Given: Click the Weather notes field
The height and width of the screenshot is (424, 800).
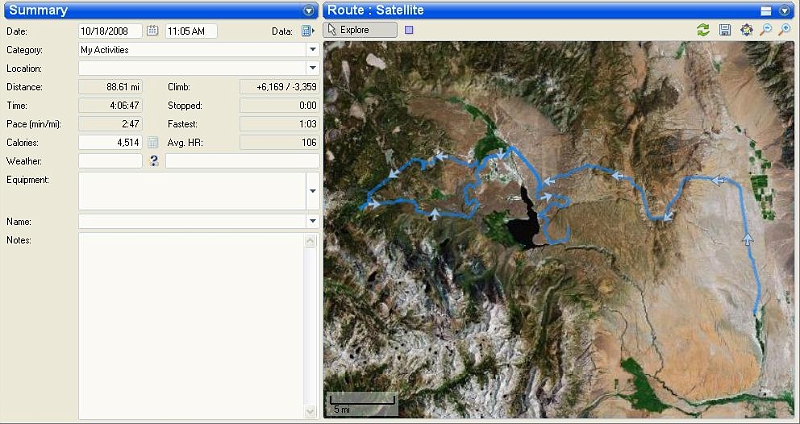Looking at the screenshot, I should 242,161.
